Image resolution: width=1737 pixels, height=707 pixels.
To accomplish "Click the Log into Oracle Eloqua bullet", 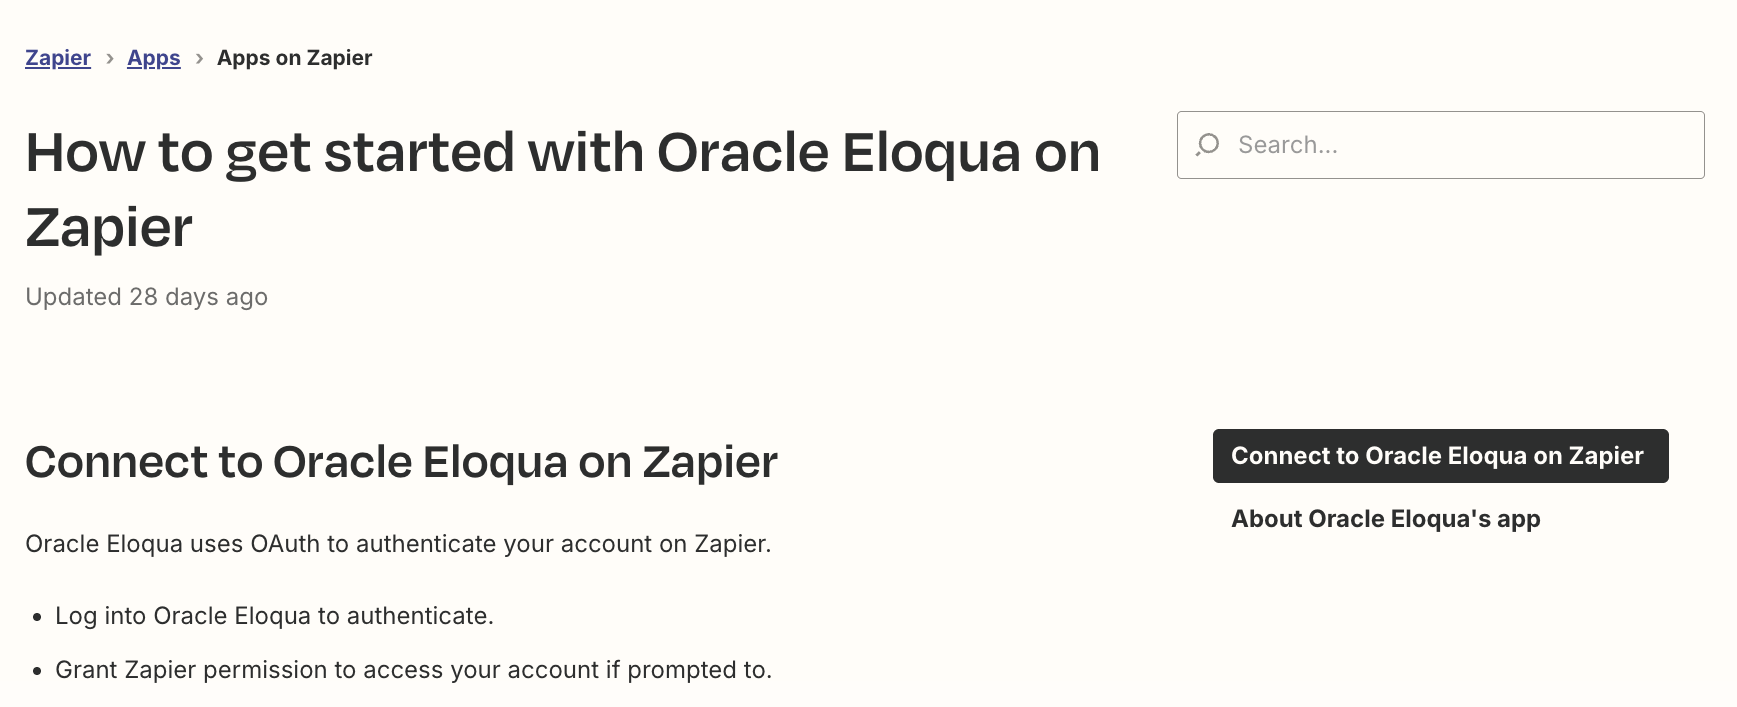I will (x=274, y=616).
